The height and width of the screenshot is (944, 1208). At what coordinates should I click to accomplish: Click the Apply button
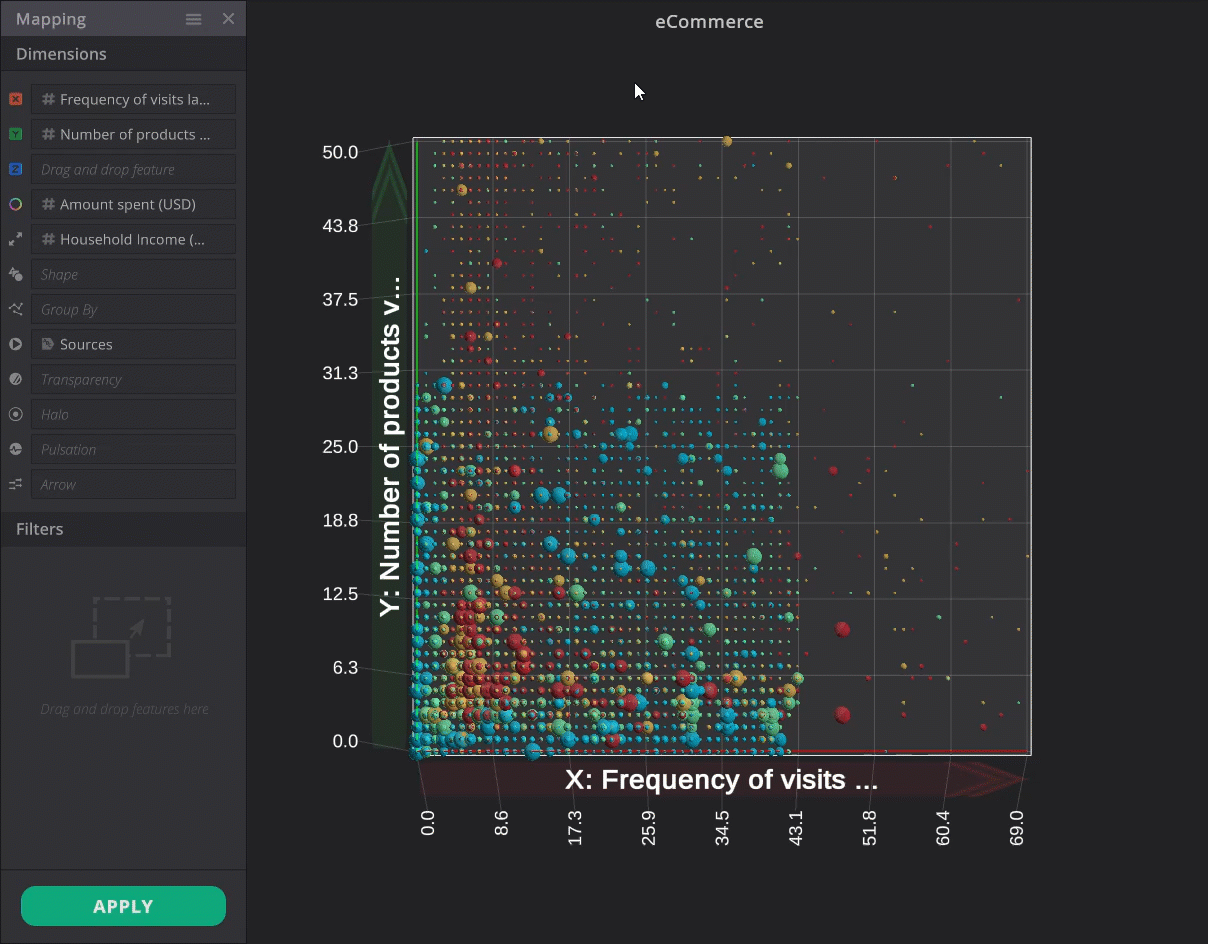tap(123, 906)
